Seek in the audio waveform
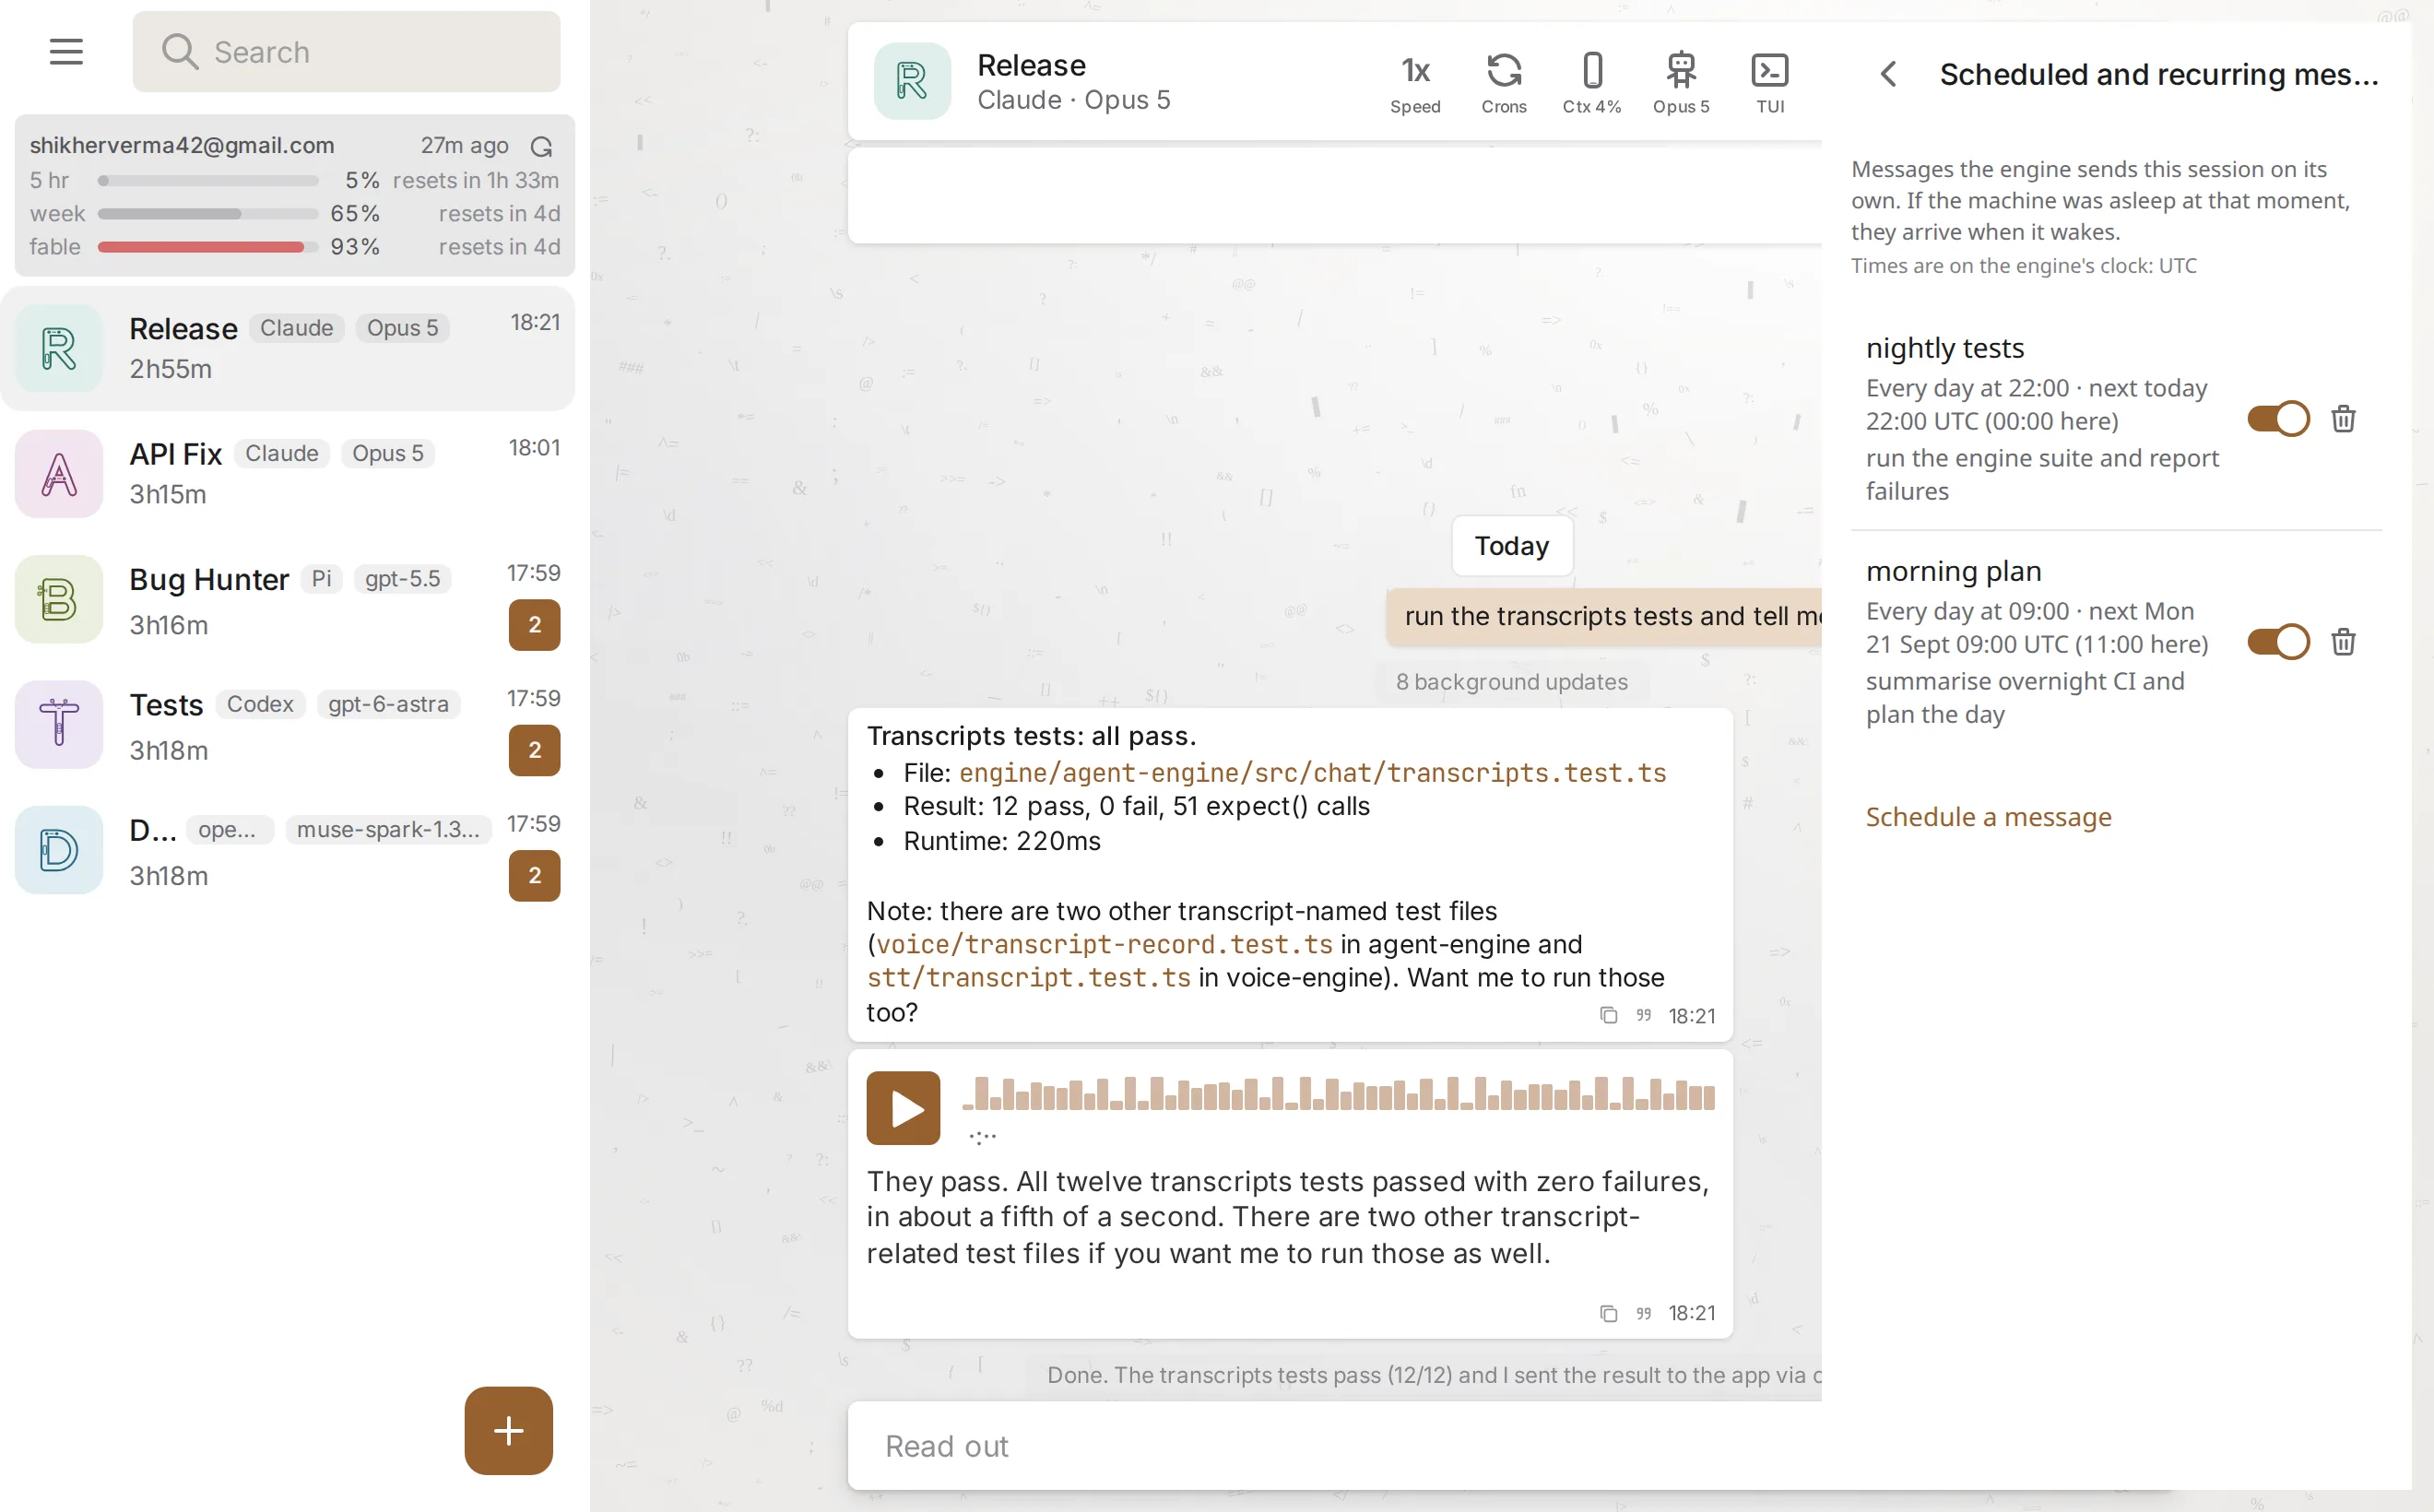The height and width of the screenshot is (1512, 2434). coord(1338,1094)
